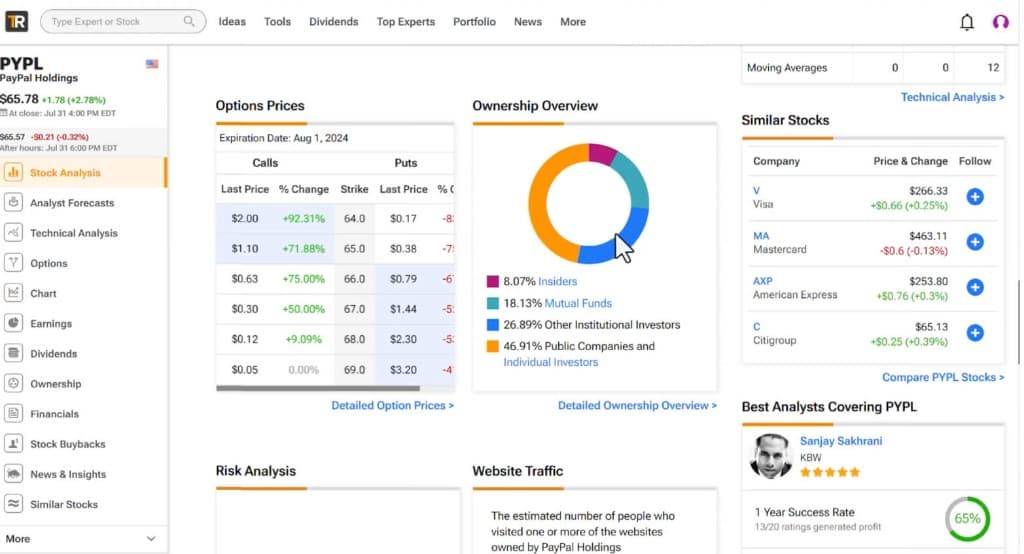1024x554 pixels.
Task: Follow Citigroup with the plus button
Action: (x=975, y=333)
